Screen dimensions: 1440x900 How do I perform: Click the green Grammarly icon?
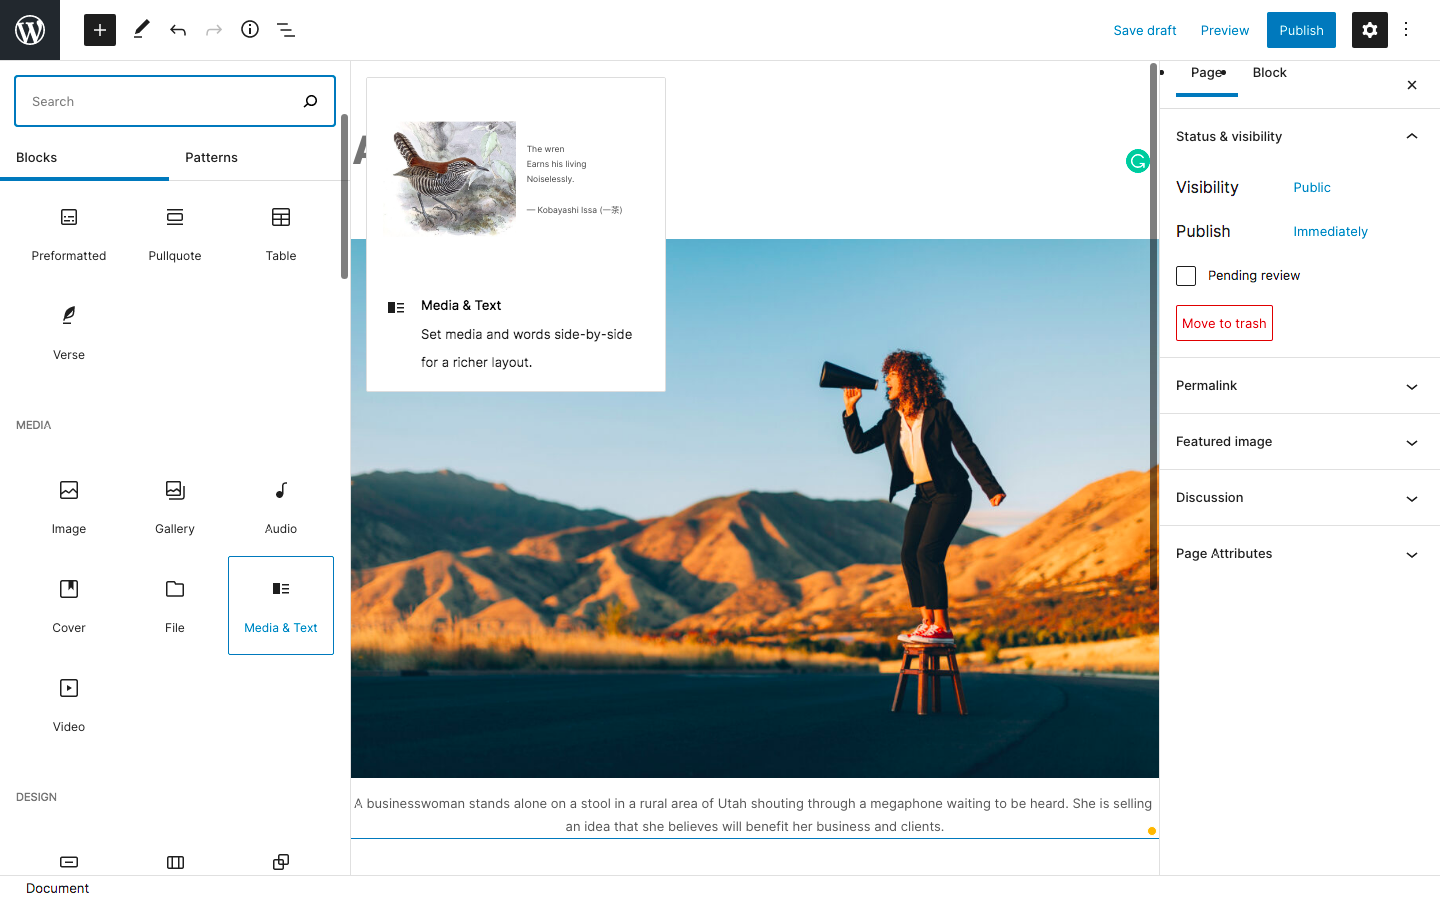(x=1137, y=161)
